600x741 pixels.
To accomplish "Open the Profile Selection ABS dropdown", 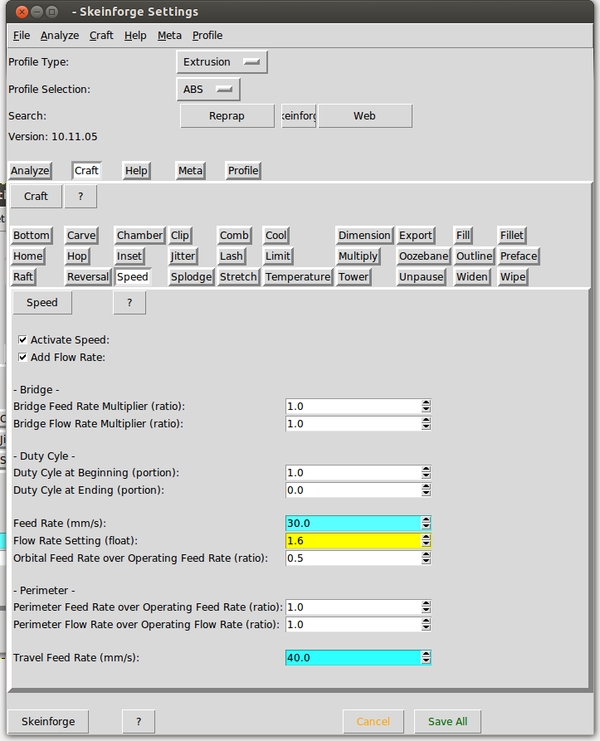I will coord(209,89).
